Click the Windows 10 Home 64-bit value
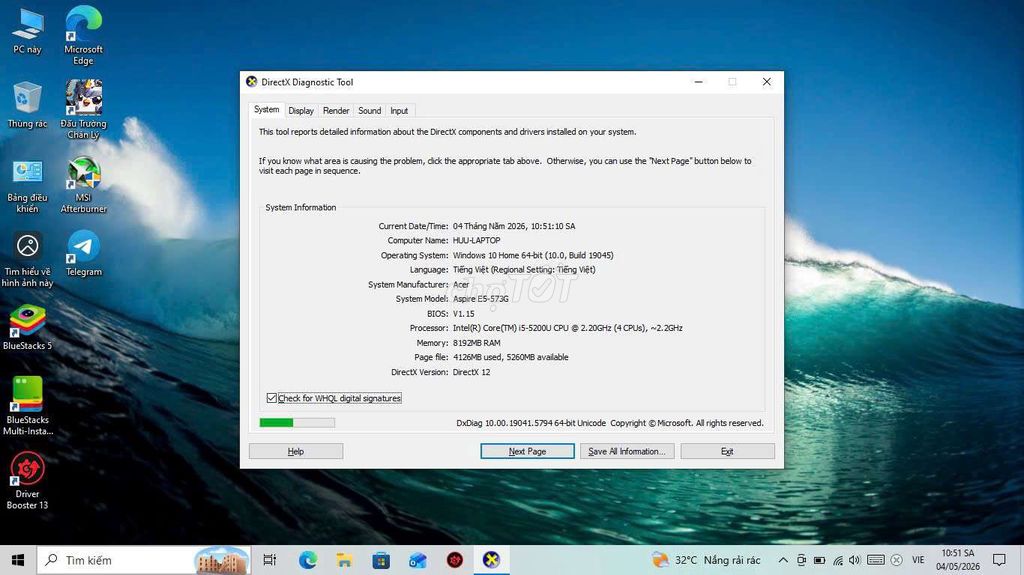Viewport: 1024px width, 575px height. tap(533, 255)
